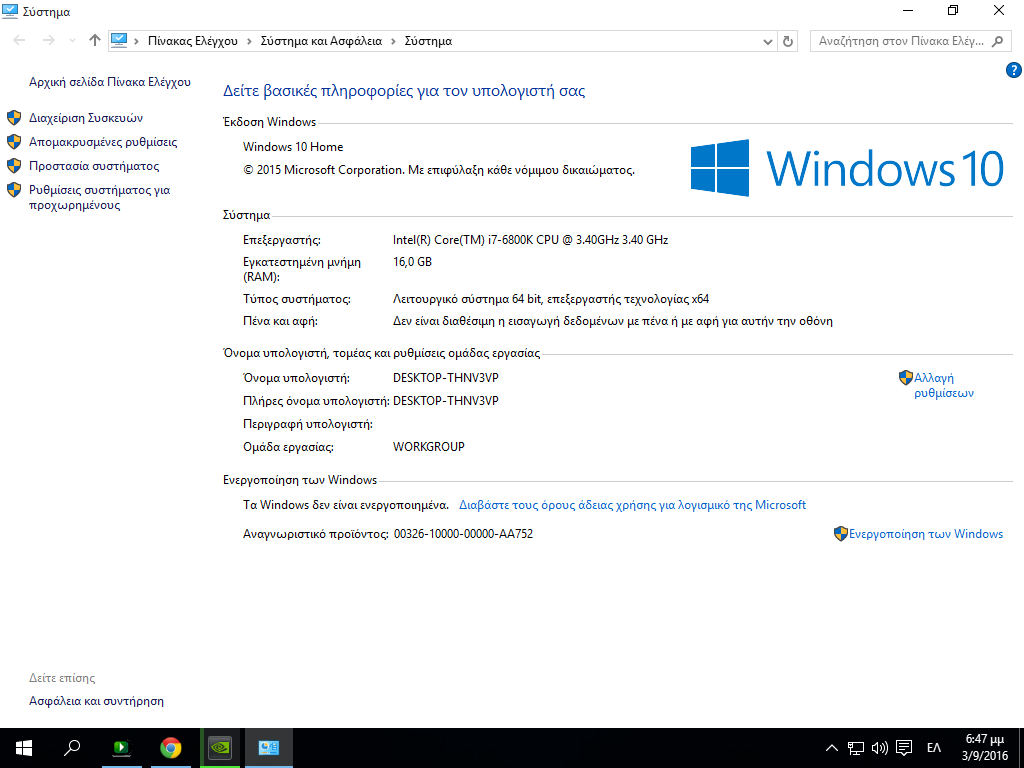The image size is (1024, 768).
Task: Click computer name DESKTOP-THNV3VP value
Action: click(x=445, y=378)
